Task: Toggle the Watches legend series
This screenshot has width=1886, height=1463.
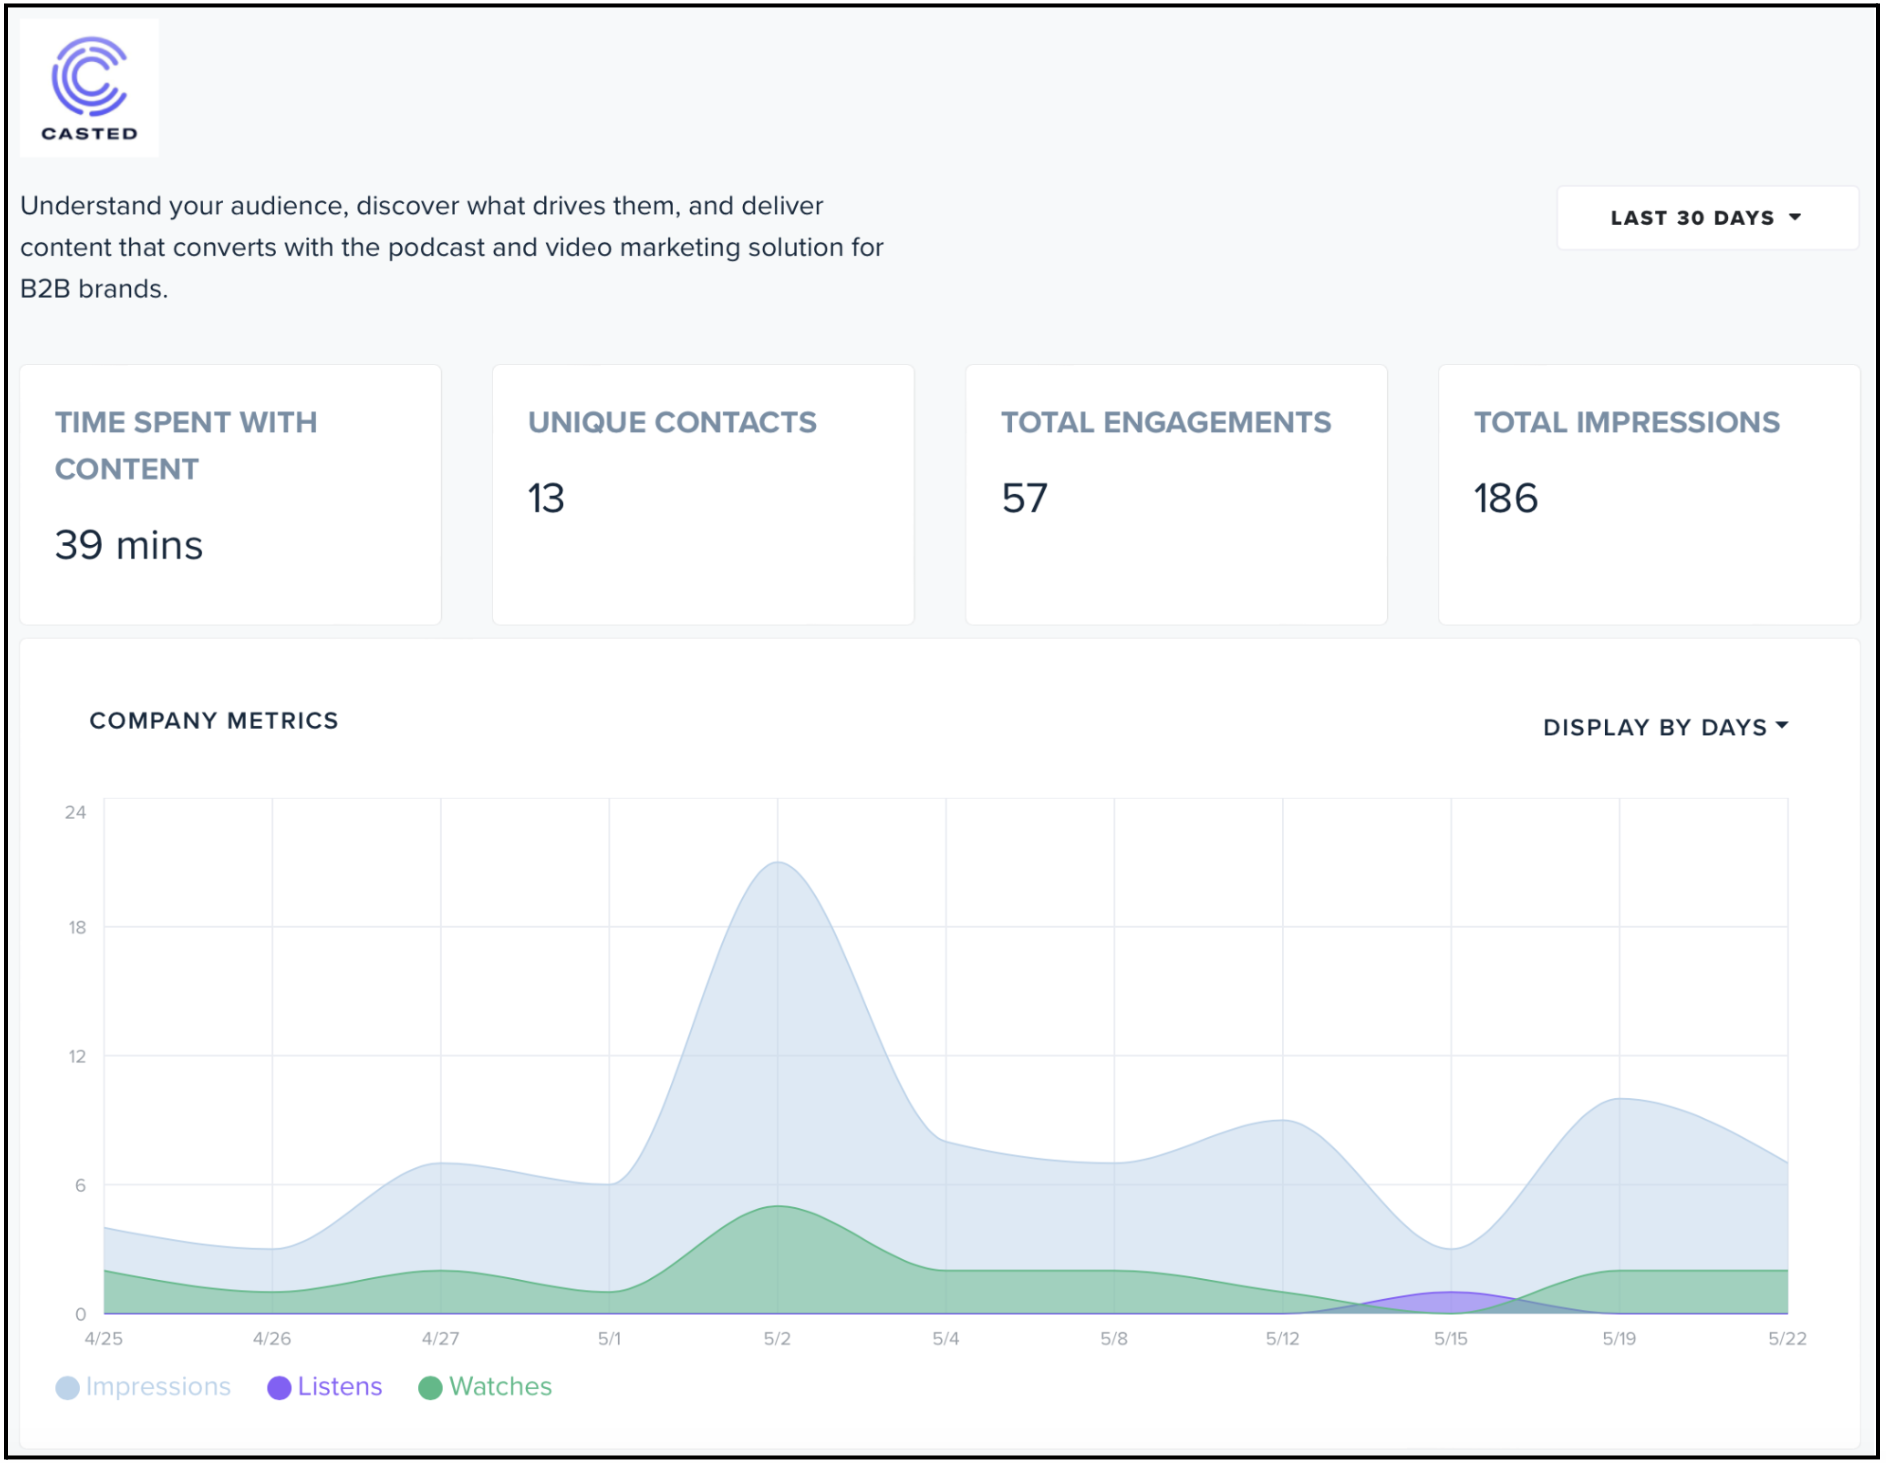Action: click(485, 1387)
